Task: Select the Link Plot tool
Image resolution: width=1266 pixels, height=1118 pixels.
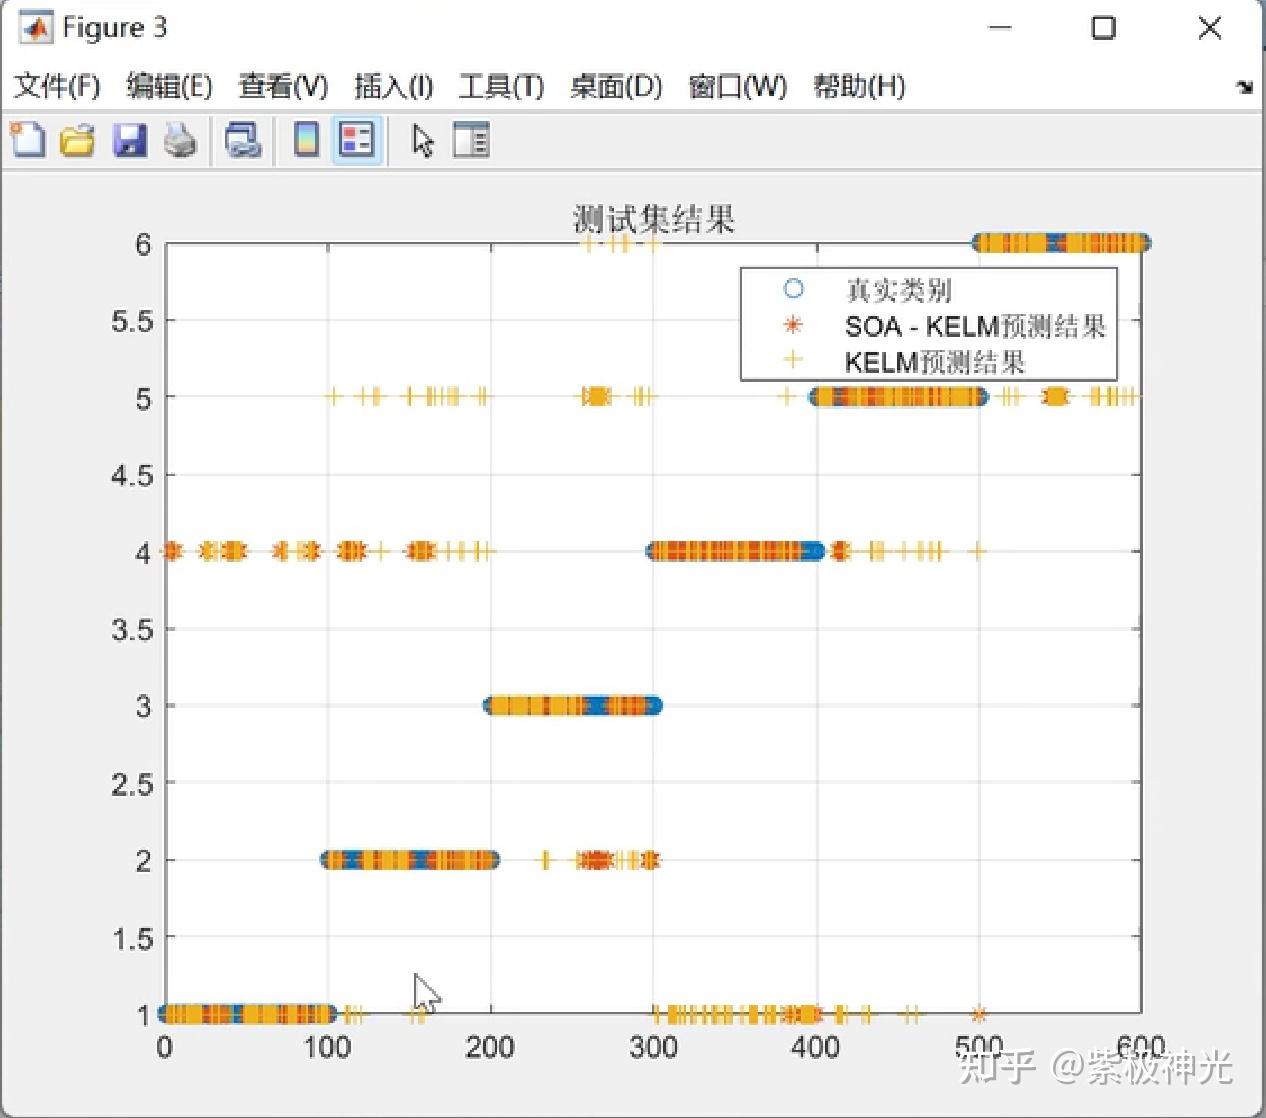Action: 243,140
